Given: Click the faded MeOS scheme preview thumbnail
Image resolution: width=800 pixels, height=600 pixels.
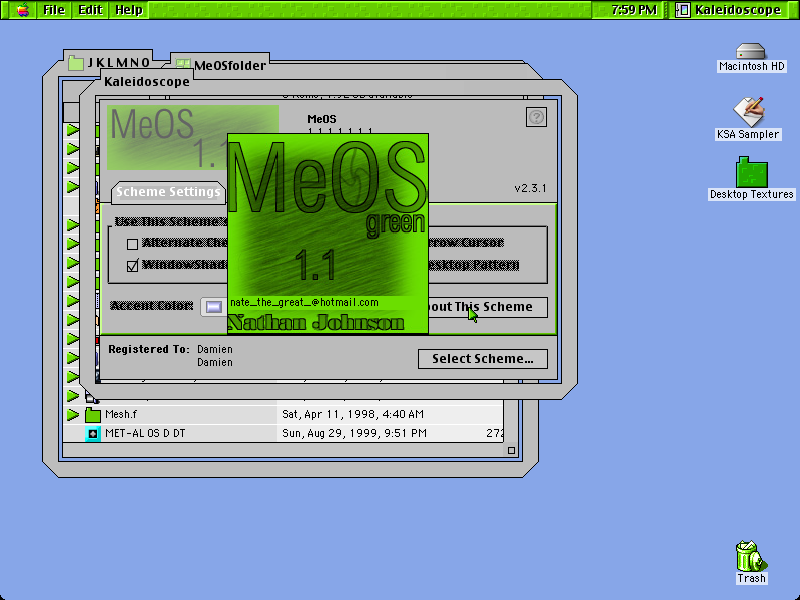Looking at the screenshot, I should coord(167,137).
